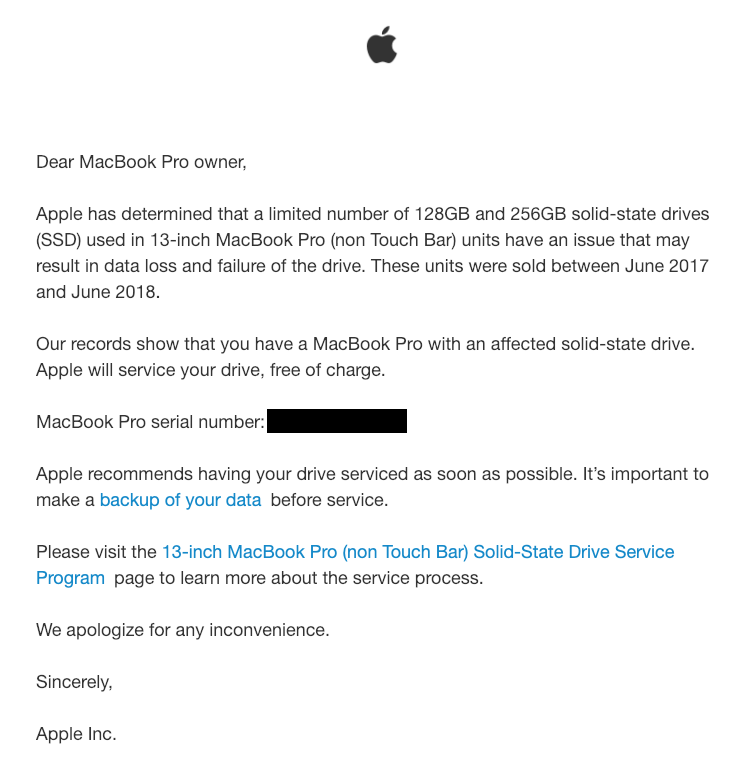749x770 pixels.
Task: Click the "Please visit the" text
Action: click(96, 552)
